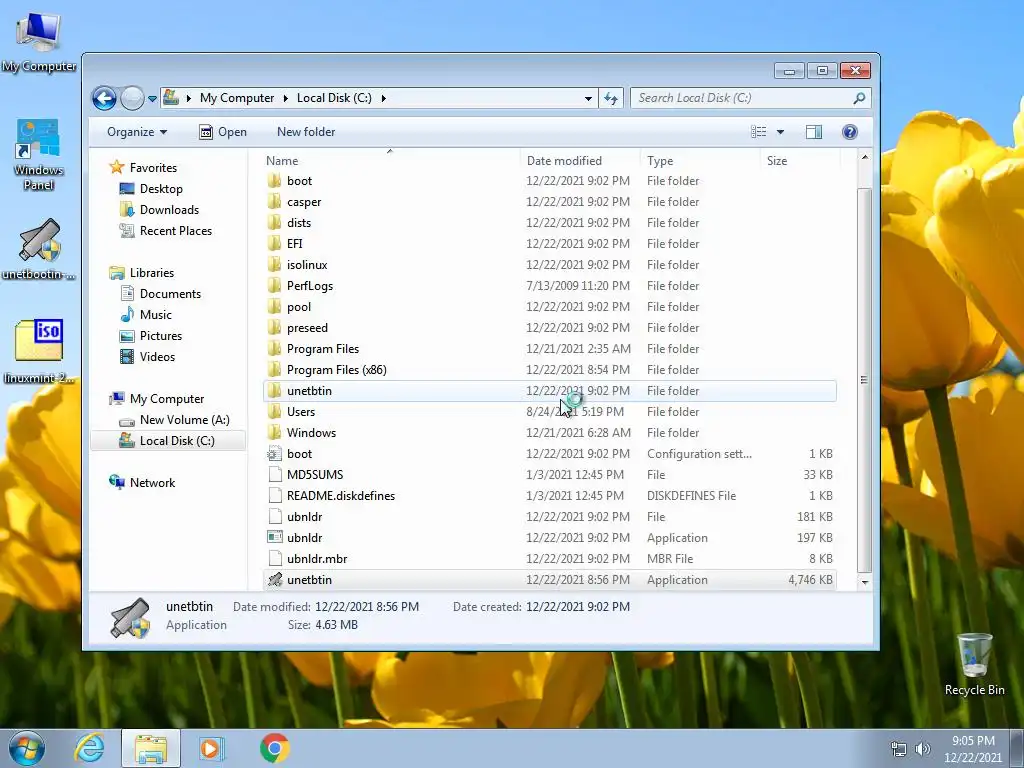Open Google Chrome from taskbar
Viewport: 1024px width, 768px height.
coord(275,748)
